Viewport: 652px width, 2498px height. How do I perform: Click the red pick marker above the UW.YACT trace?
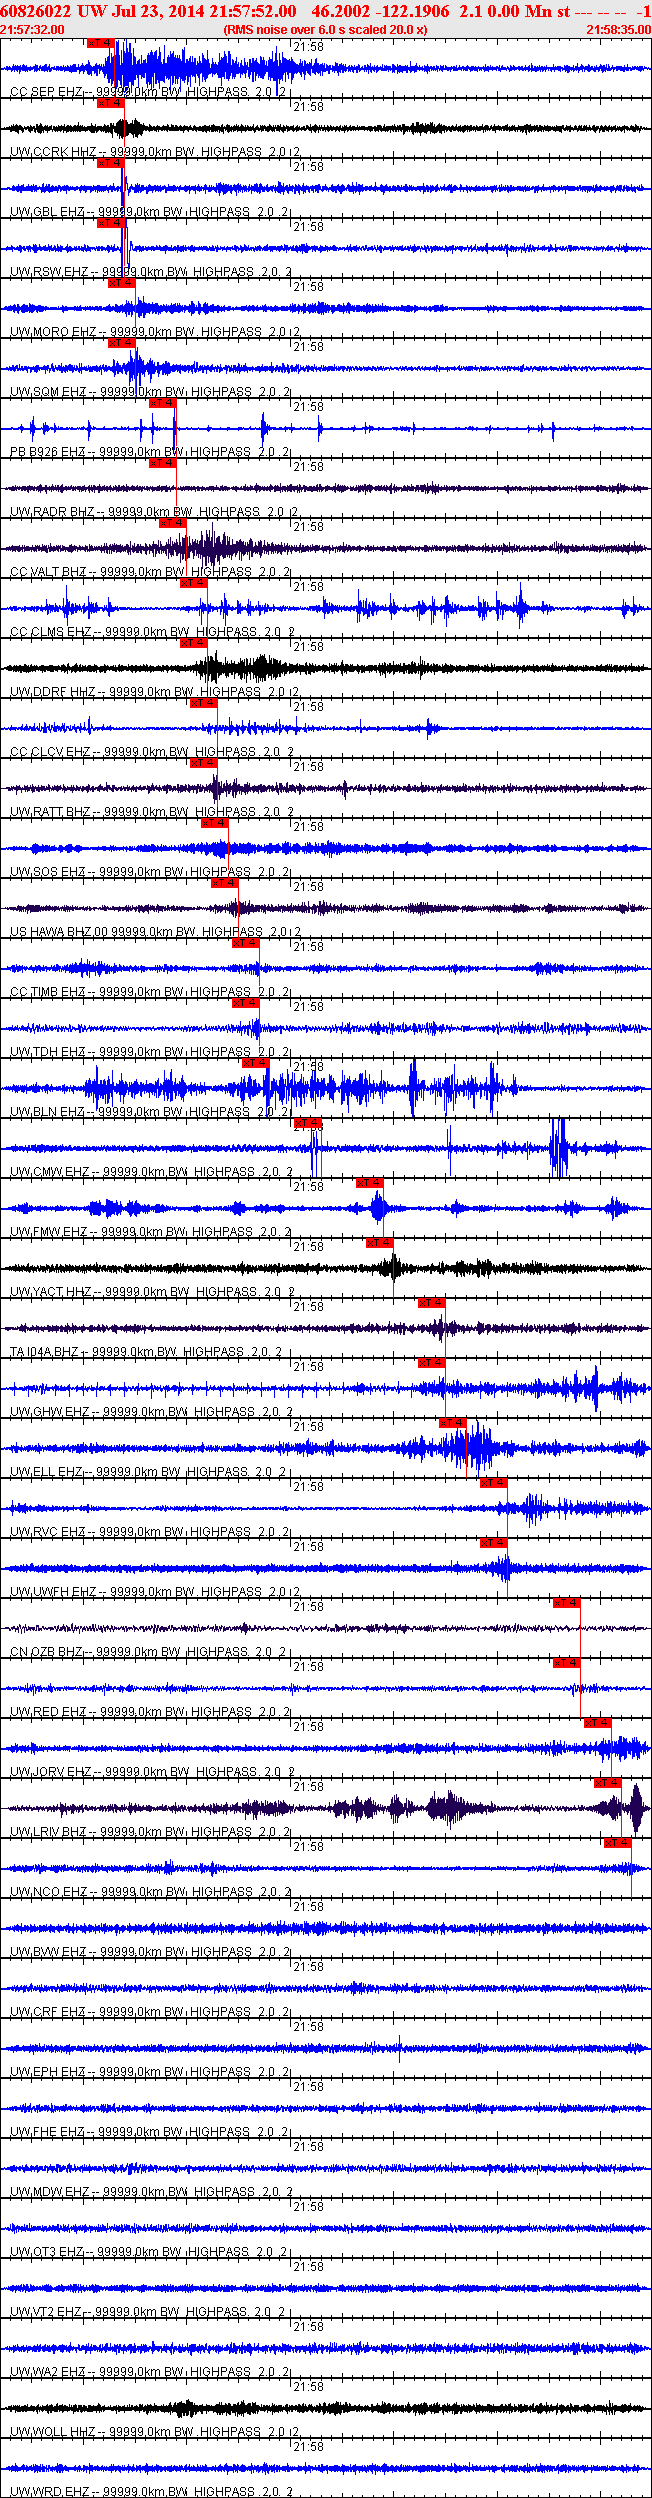(x=380, y=1243)
